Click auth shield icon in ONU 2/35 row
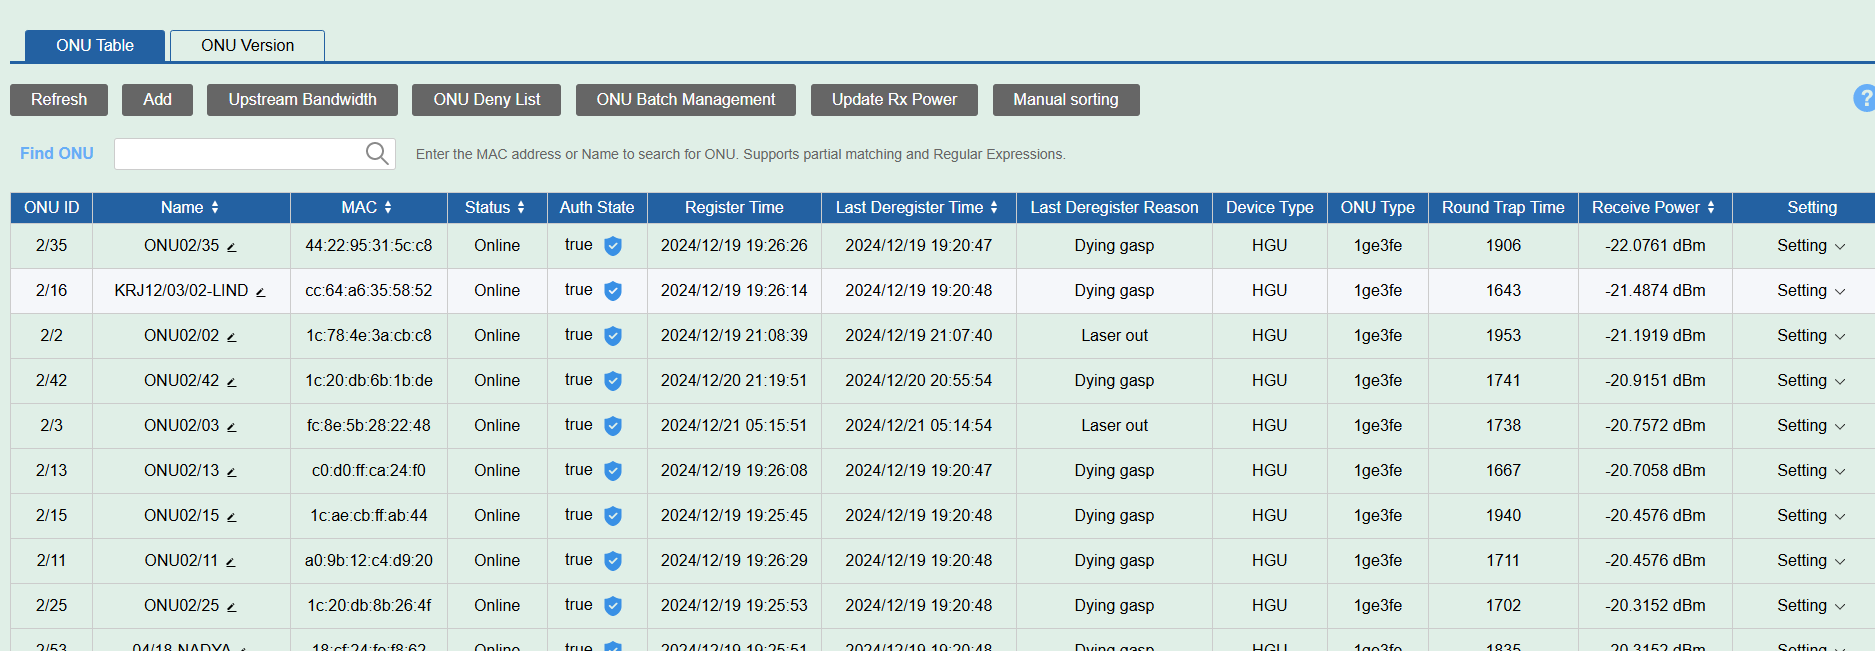 click(x=613, y=246)
